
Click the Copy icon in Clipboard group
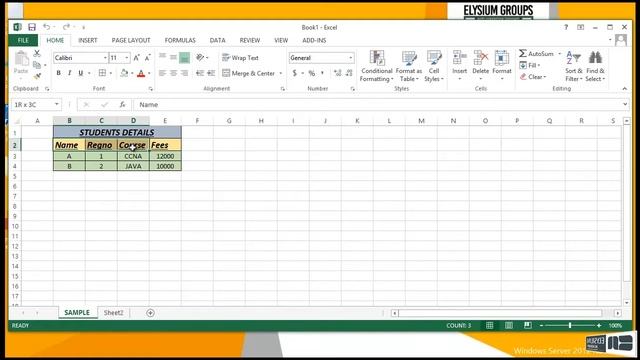[37, 65]
